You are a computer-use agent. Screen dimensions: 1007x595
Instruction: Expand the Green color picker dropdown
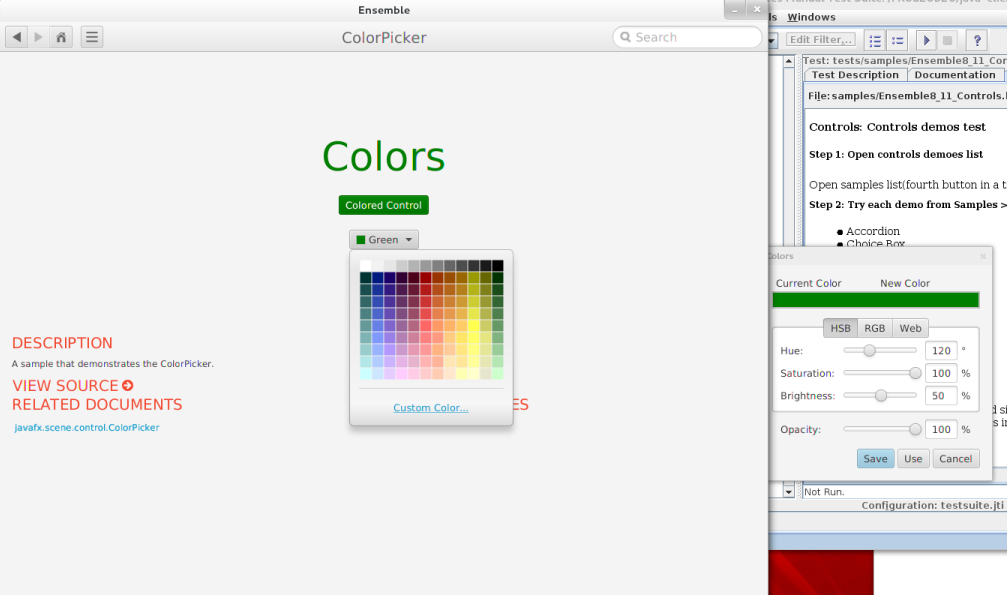(384, 240)
